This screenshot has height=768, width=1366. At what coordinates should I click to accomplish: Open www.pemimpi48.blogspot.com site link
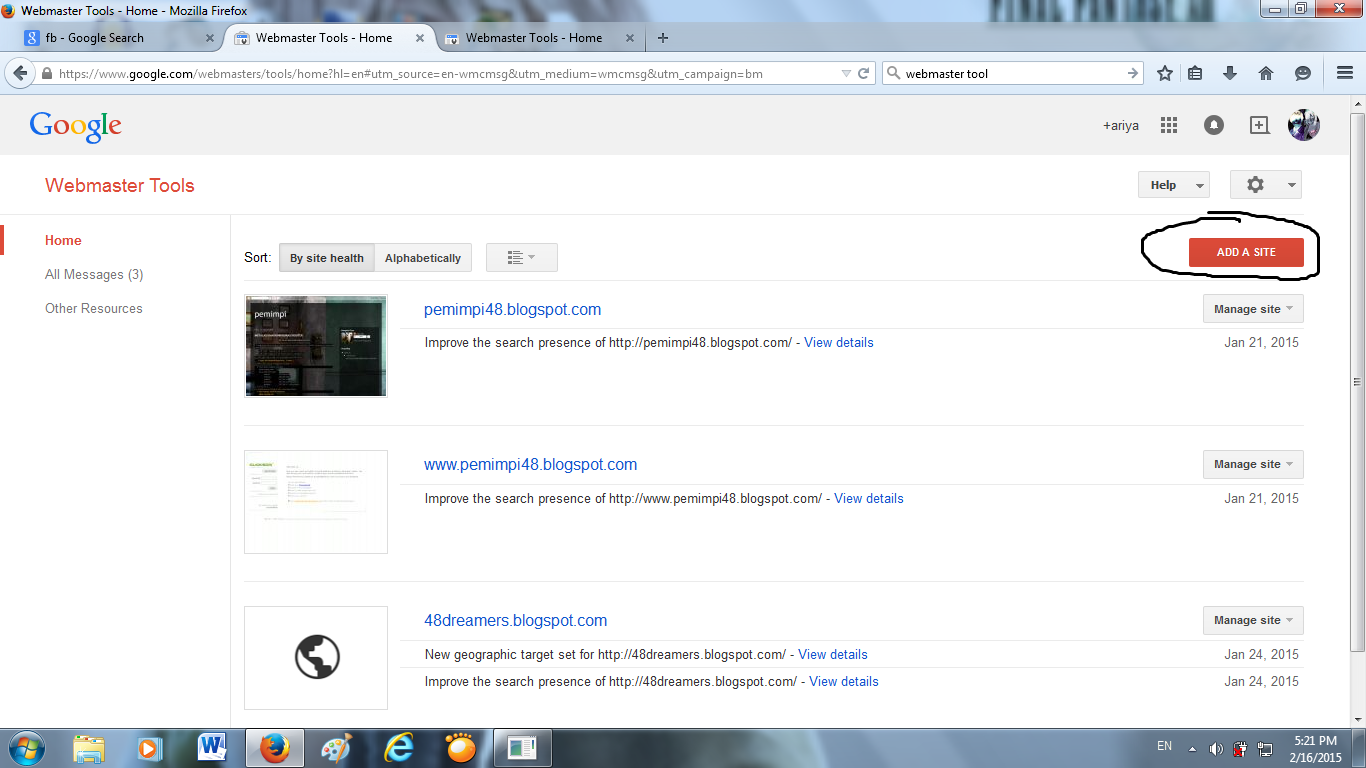(x=531, y=464)
